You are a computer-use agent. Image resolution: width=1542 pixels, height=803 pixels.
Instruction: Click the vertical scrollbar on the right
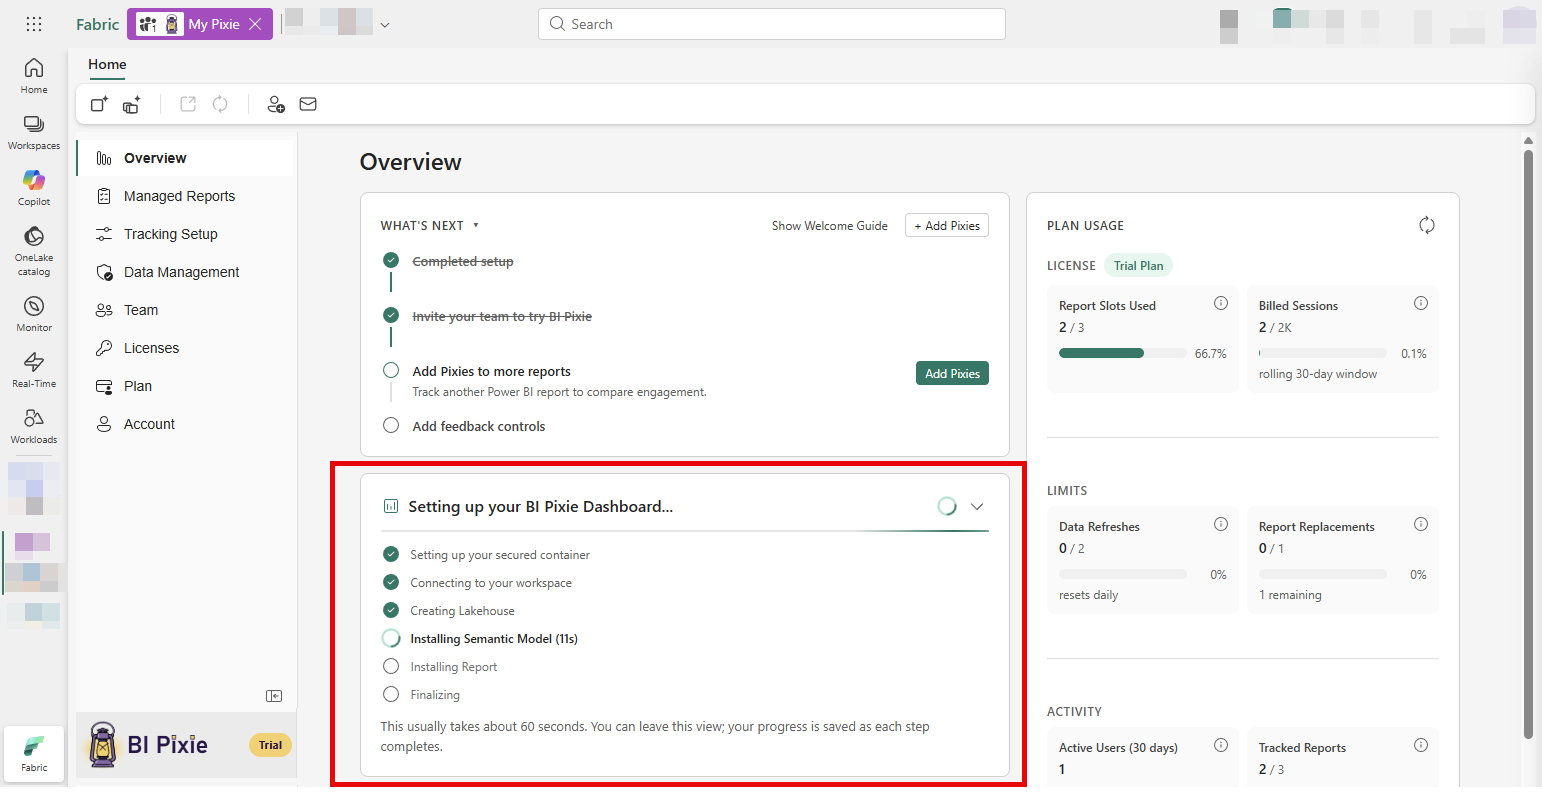1528,445
